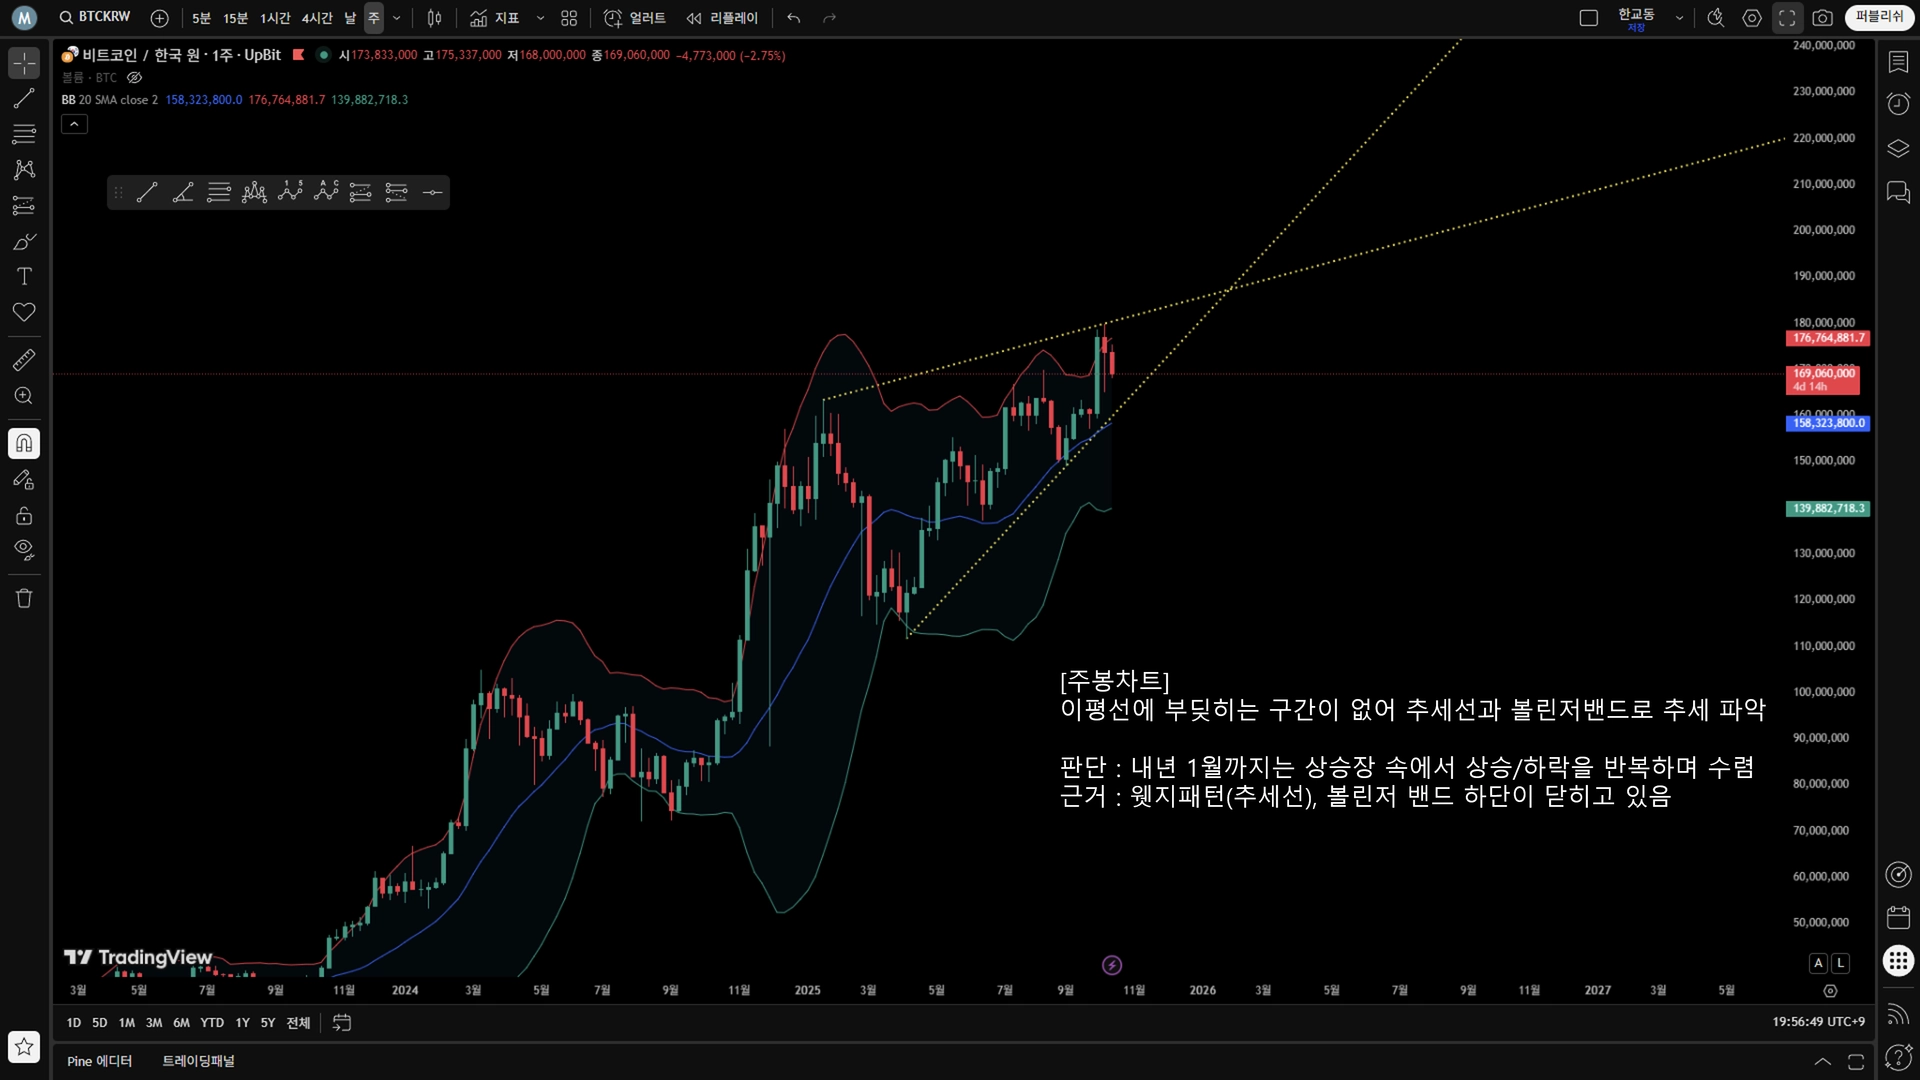Click the trash icon to remove drawings
This screenshot has width=1920, height=1080.
(x=24, y=599)
